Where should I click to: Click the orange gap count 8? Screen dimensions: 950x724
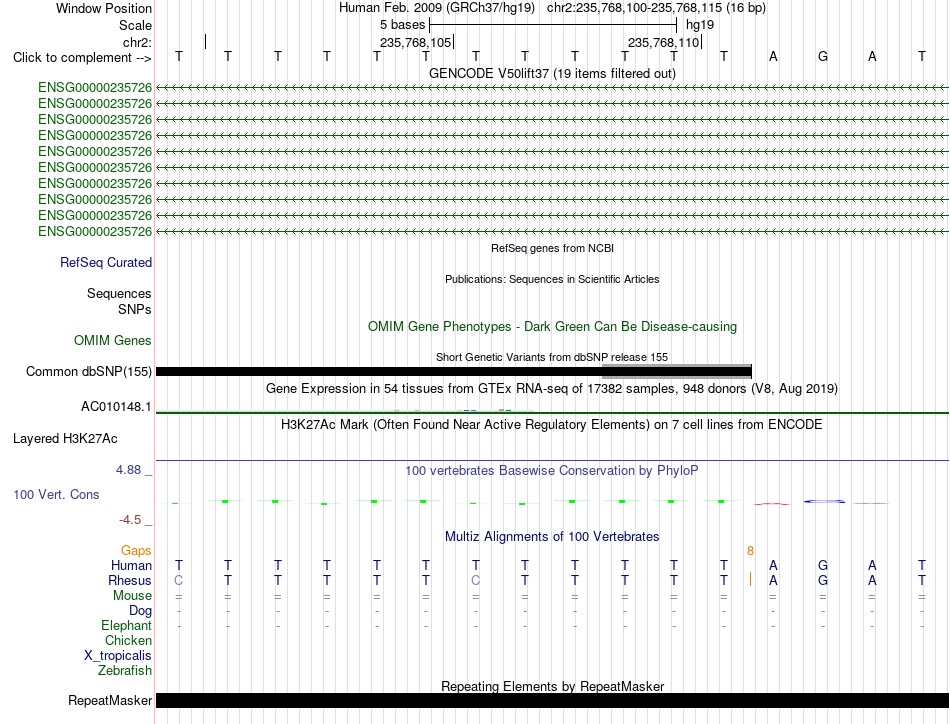(750, 550)
